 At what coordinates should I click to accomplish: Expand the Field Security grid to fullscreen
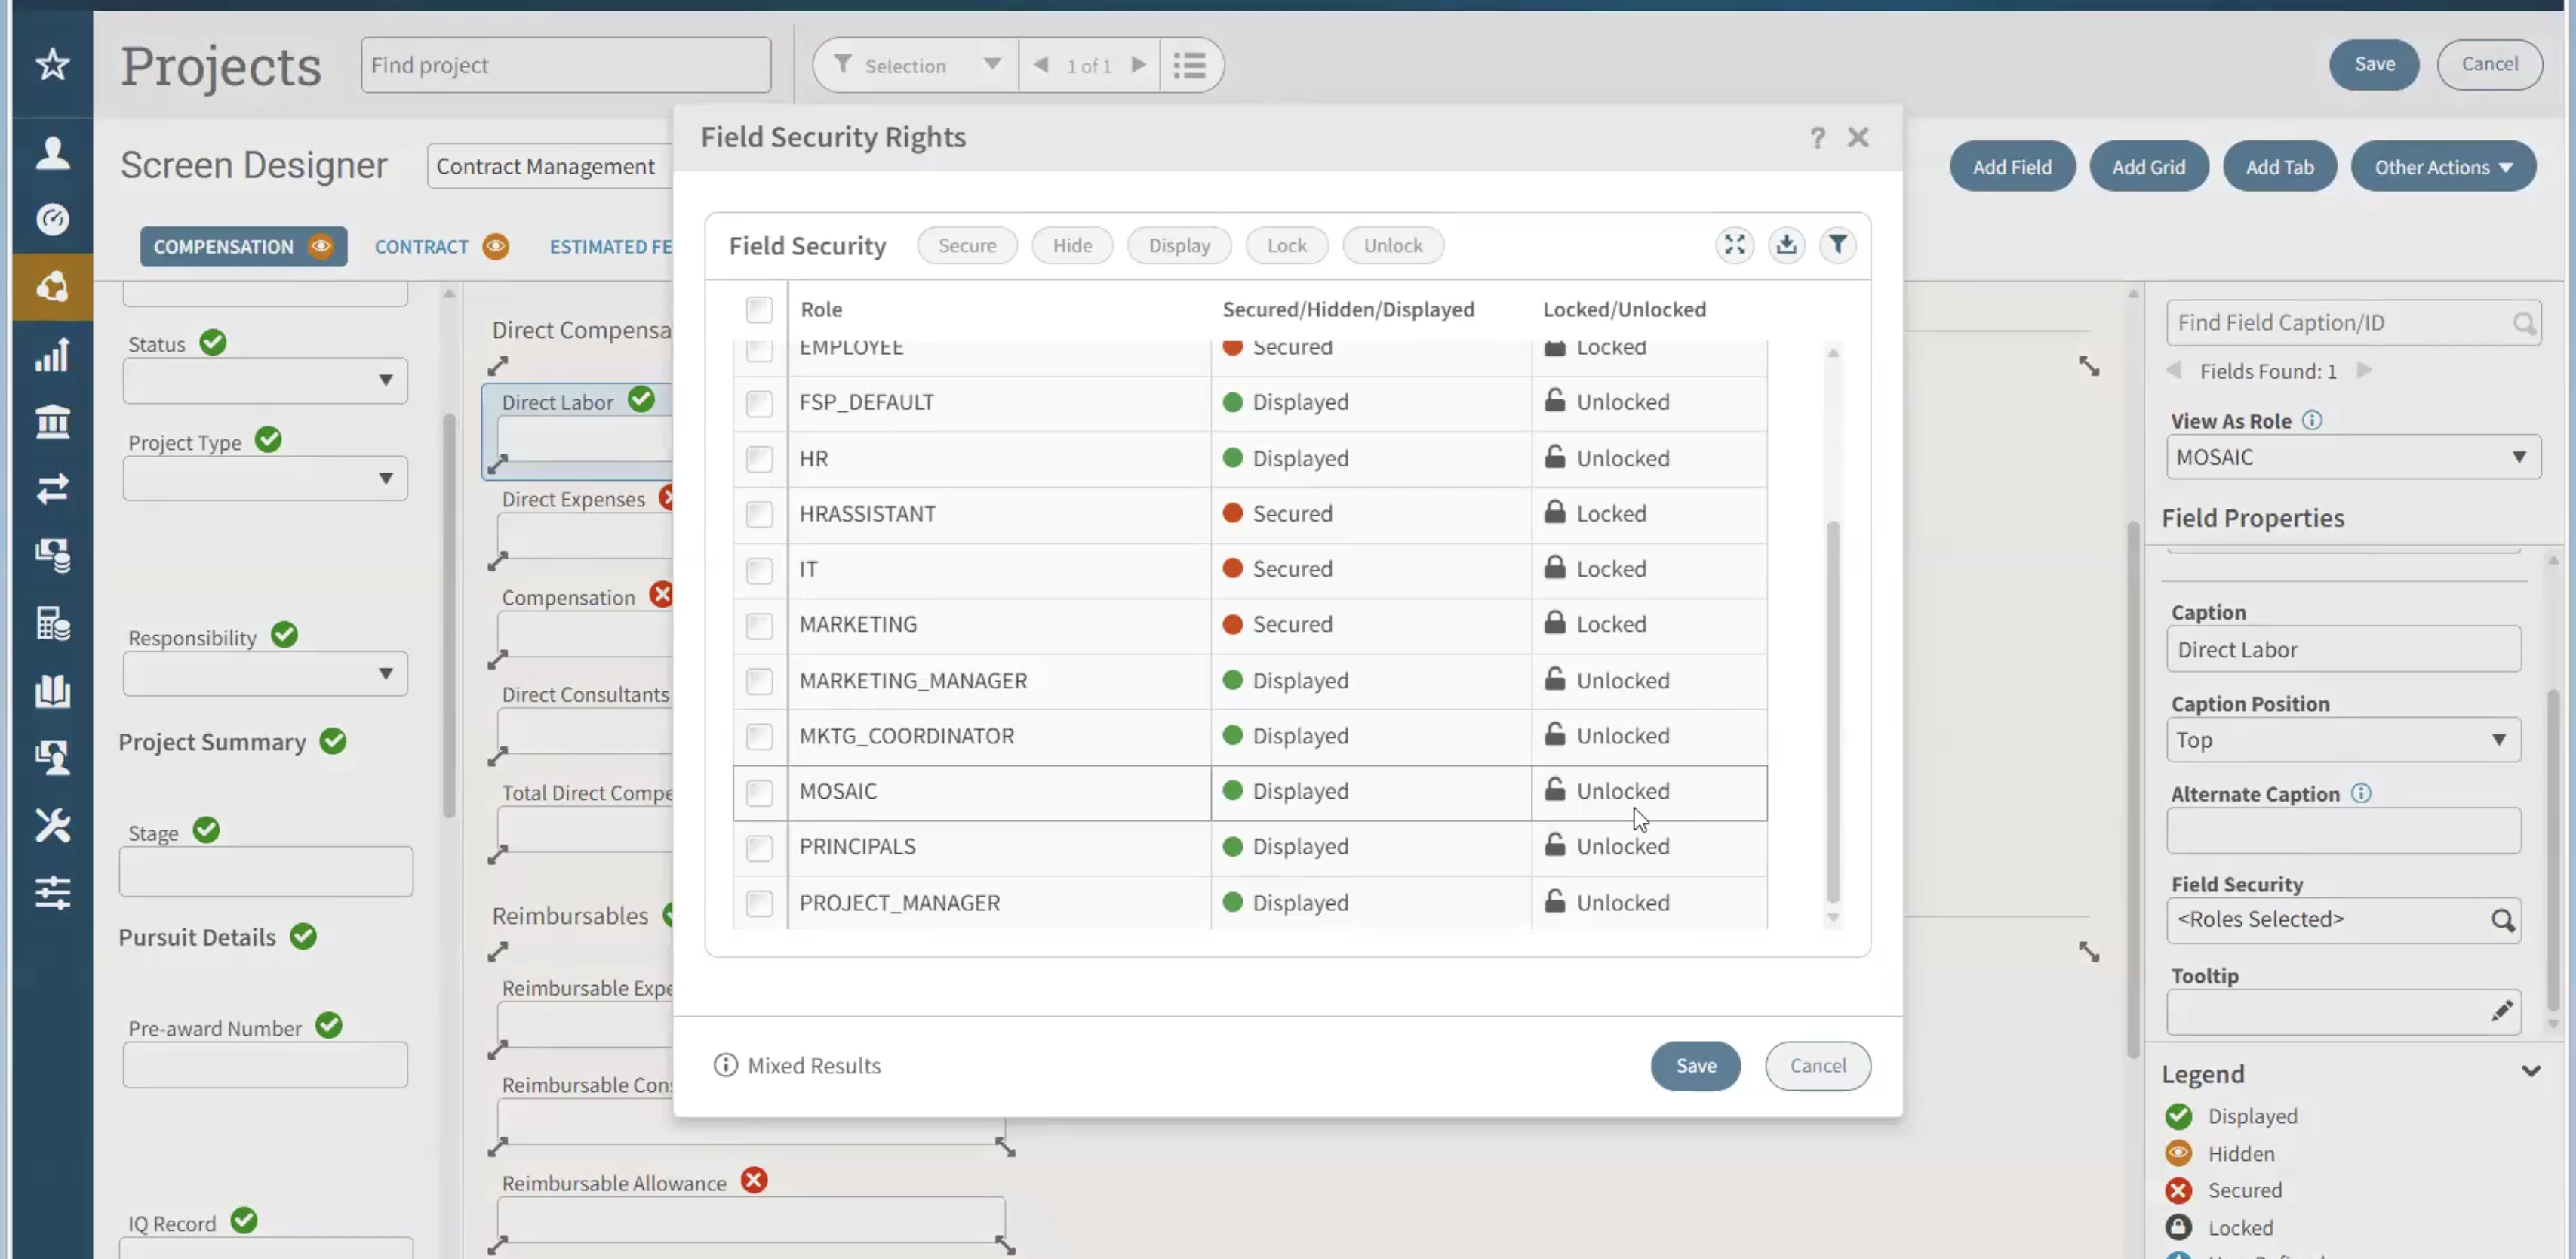(1734, 245)
